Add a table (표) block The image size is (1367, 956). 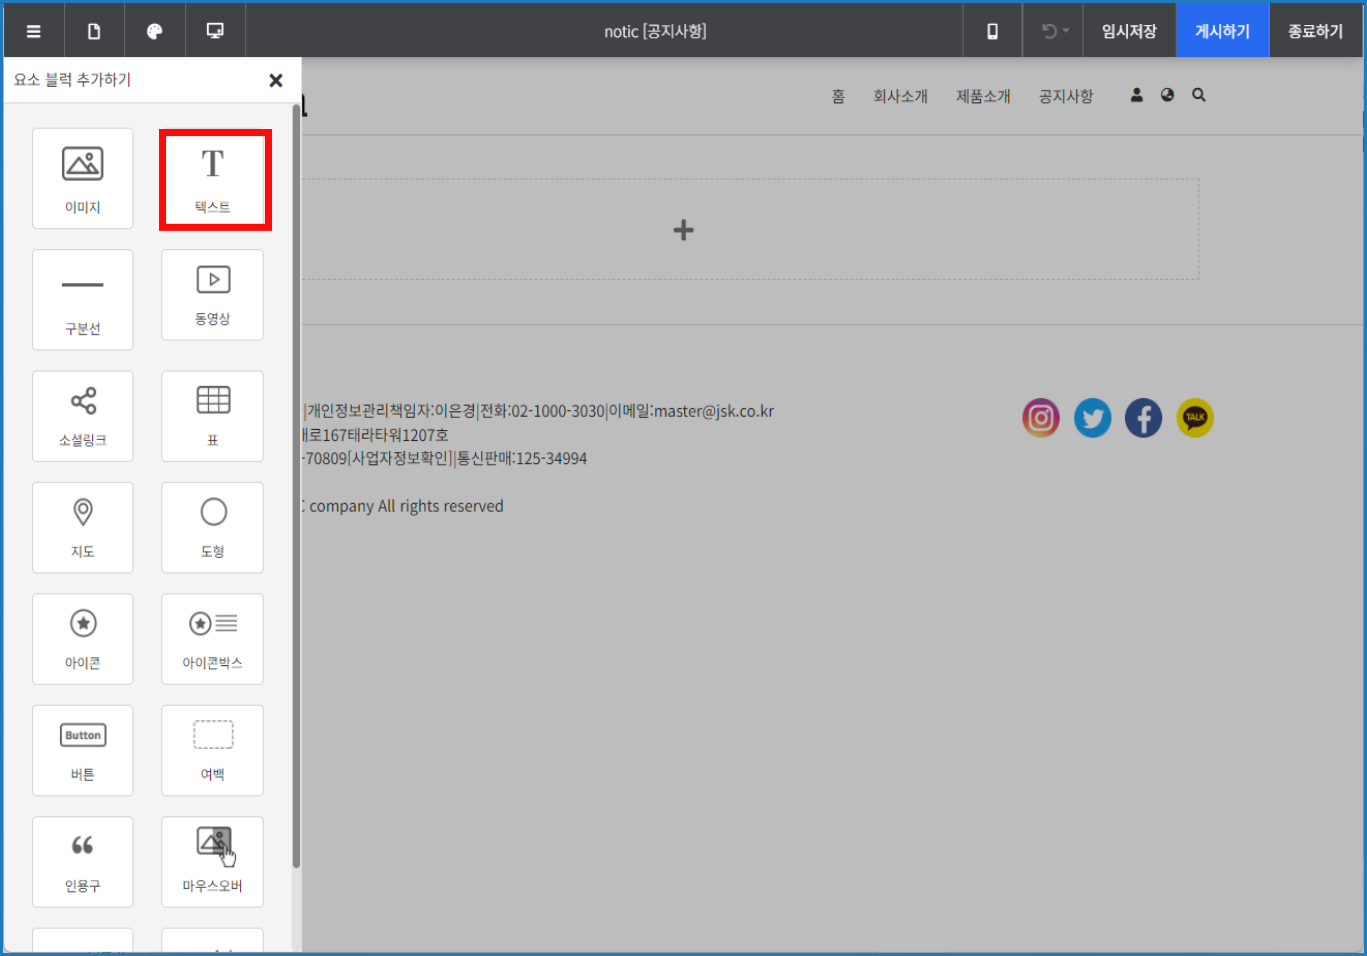(x=213, y=415)
